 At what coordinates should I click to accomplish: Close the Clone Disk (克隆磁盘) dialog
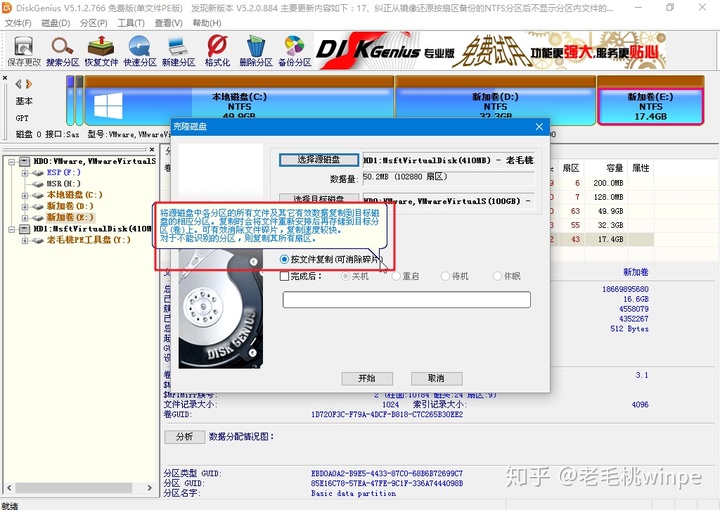point(539,127)
